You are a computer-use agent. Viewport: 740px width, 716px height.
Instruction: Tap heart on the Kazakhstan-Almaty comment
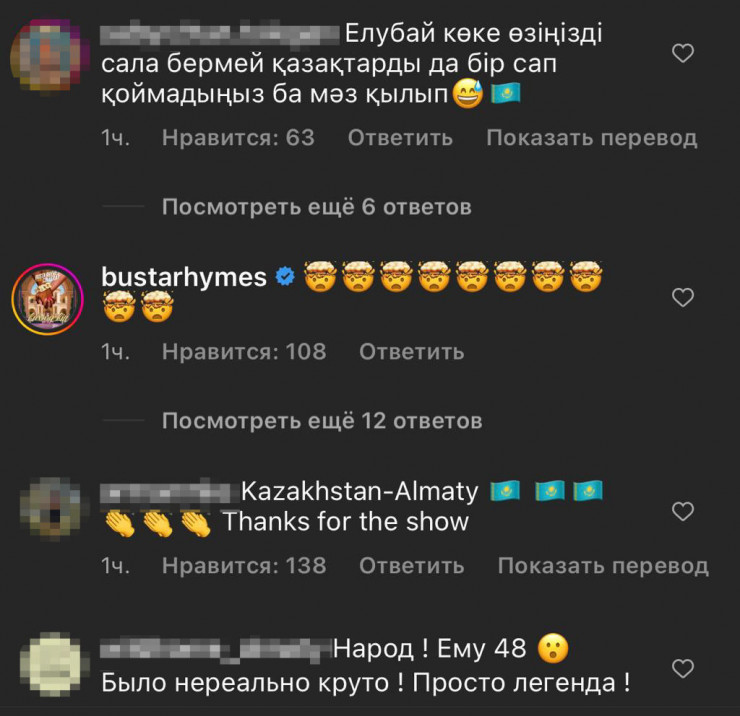(x=682, y=512)
